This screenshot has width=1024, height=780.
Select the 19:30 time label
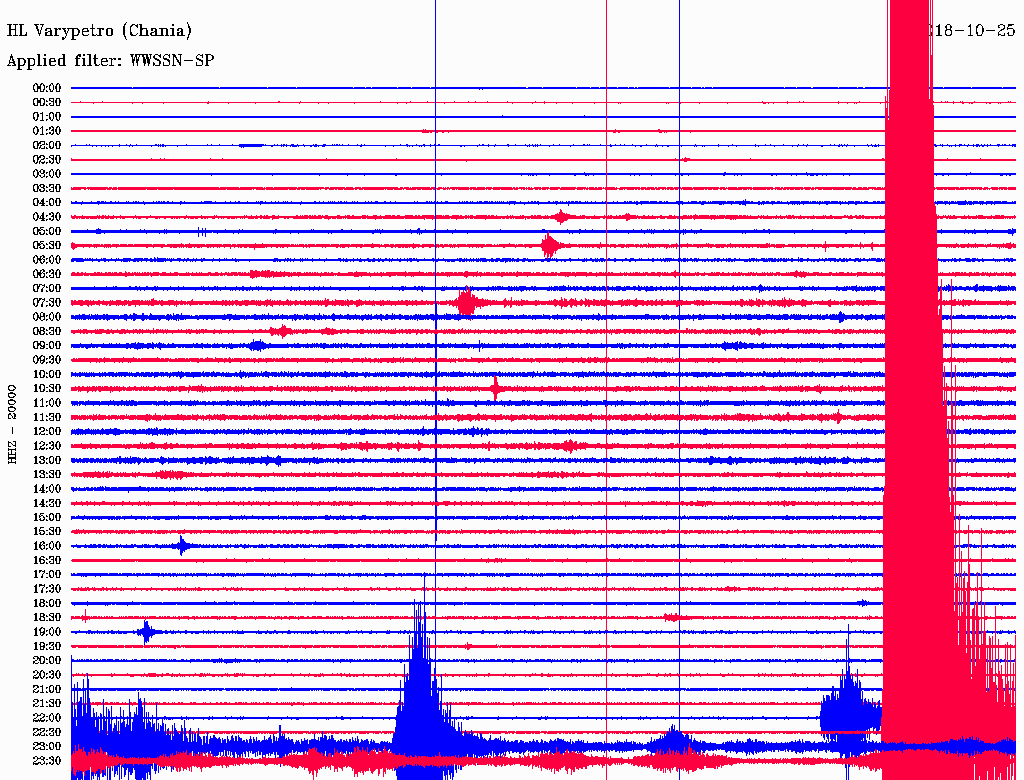(x=47, y=646)
